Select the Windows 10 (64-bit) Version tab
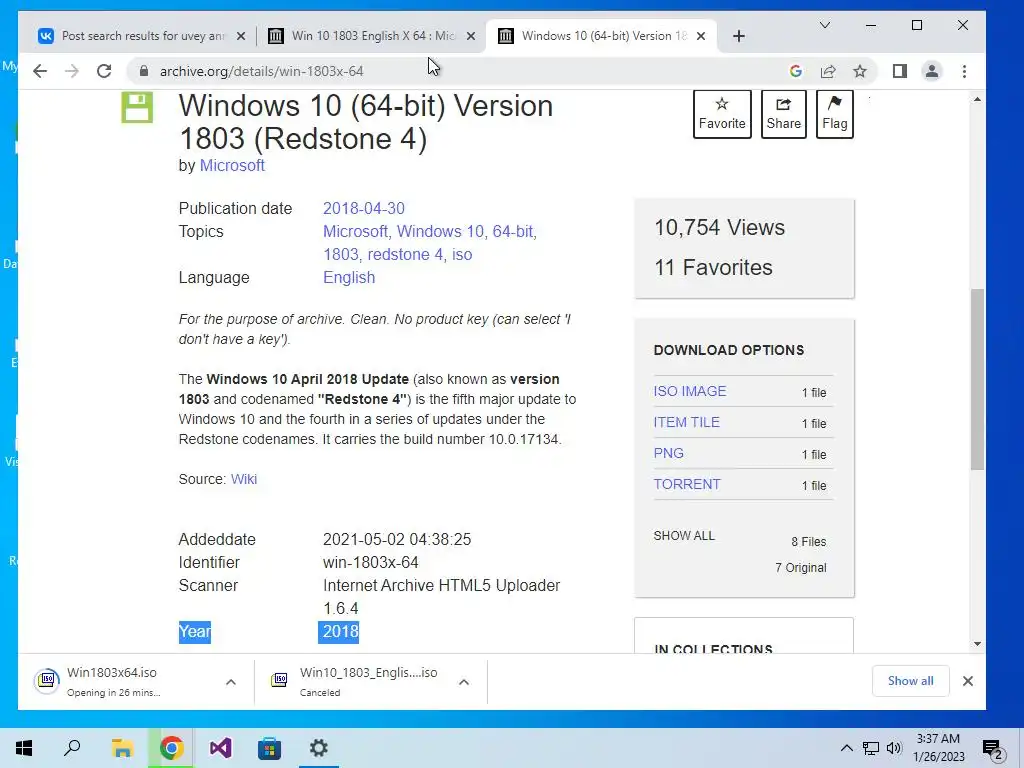Viewport: 1024px width, 768px height. [602, 36]
